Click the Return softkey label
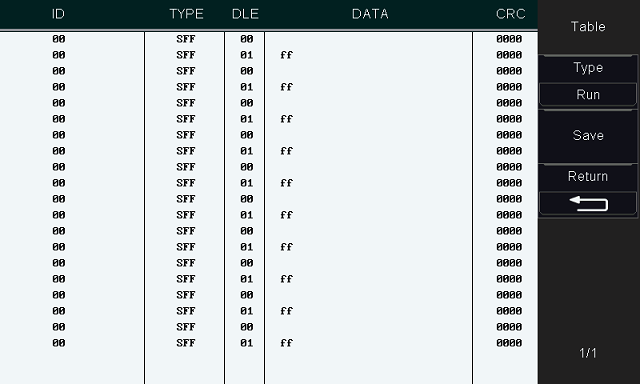The image size is (640, 384). 588,176
